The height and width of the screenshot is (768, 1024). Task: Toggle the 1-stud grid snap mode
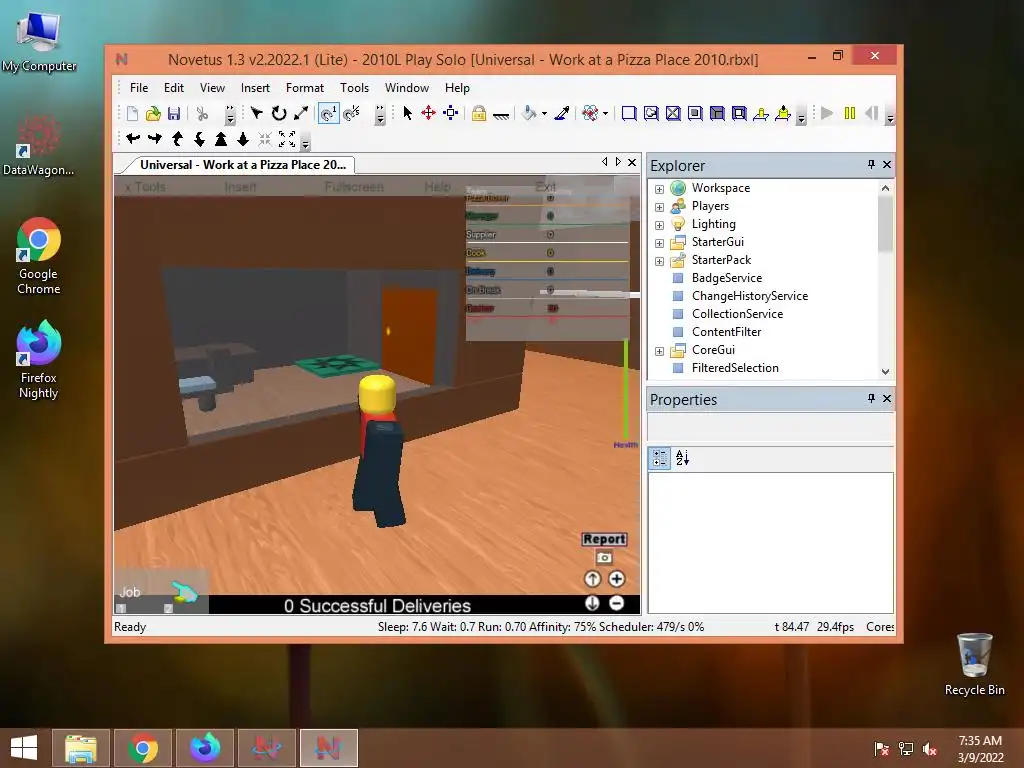tap(328, 114)
